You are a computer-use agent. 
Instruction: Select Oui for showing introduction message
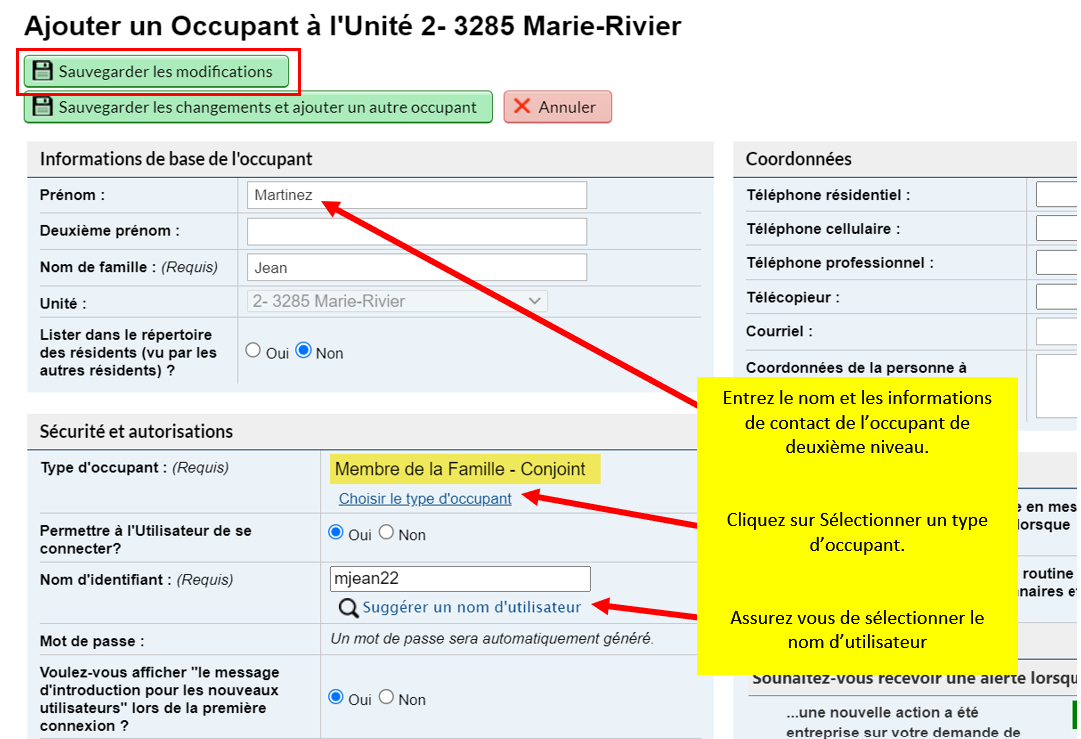point(336,697)
